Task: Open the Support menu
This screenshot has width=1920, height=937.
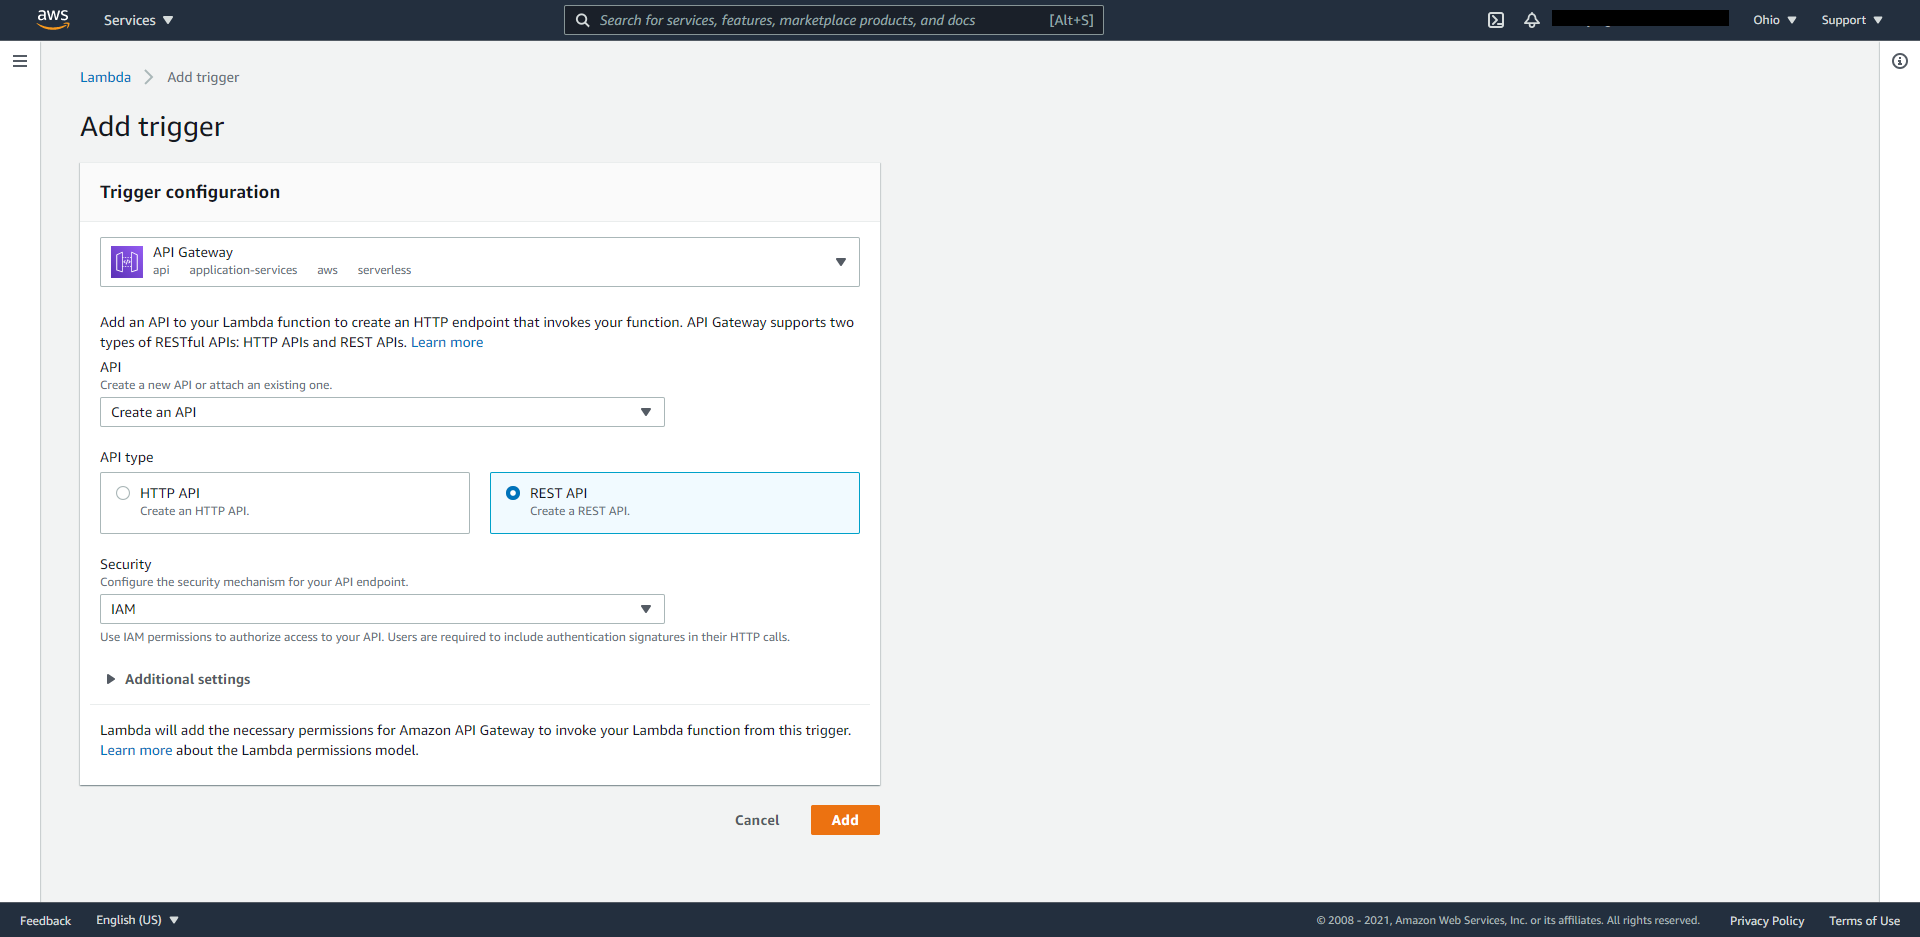Action: click(x=1850, y=19)
